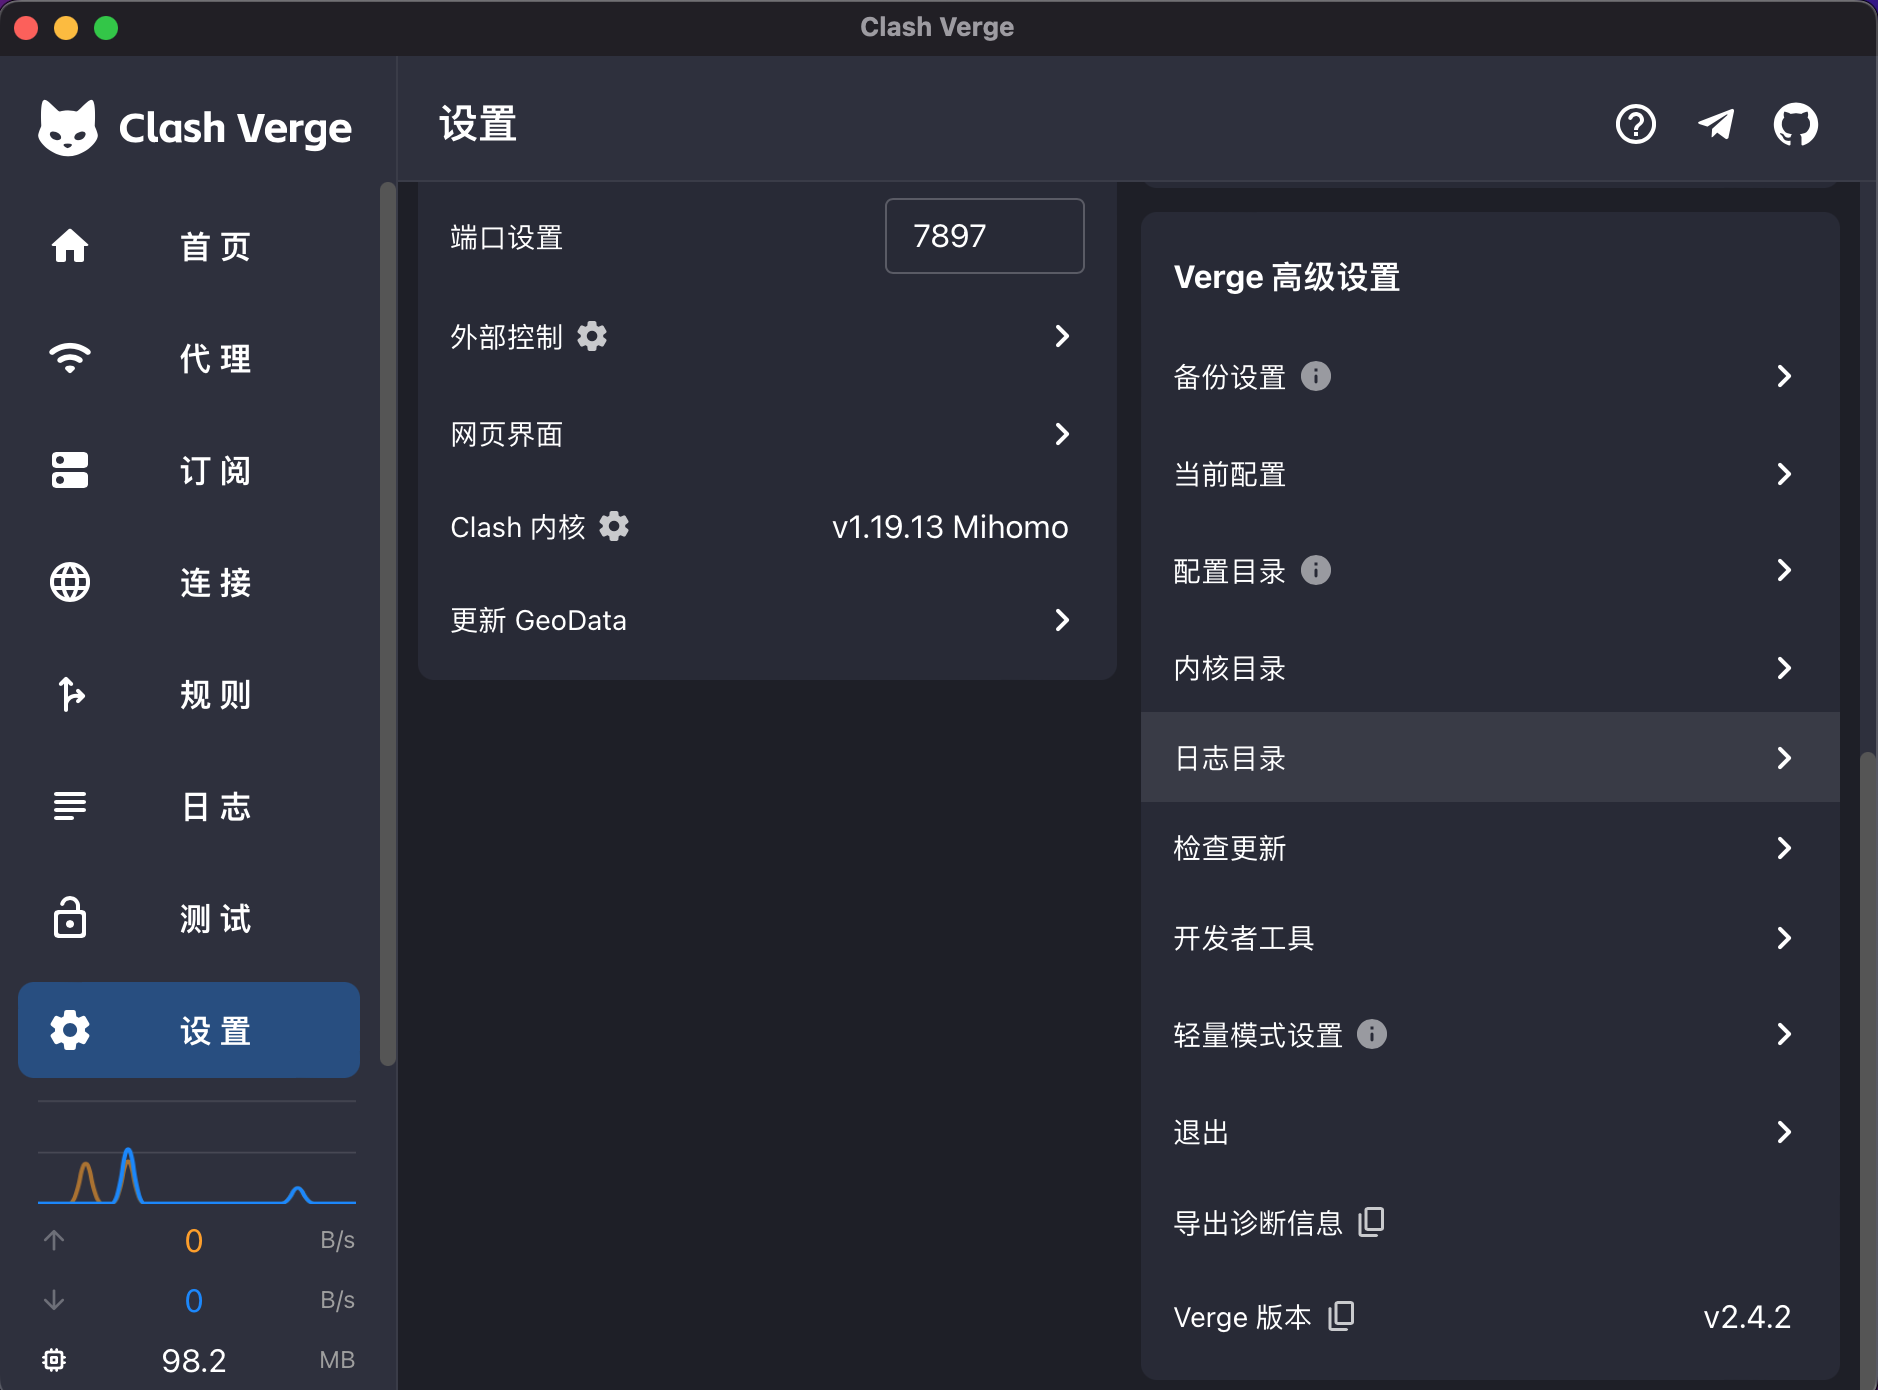Expand 更新 GeoData chevron arrow
This screenshot has height=1390, width=1878.
[1062, 620]
